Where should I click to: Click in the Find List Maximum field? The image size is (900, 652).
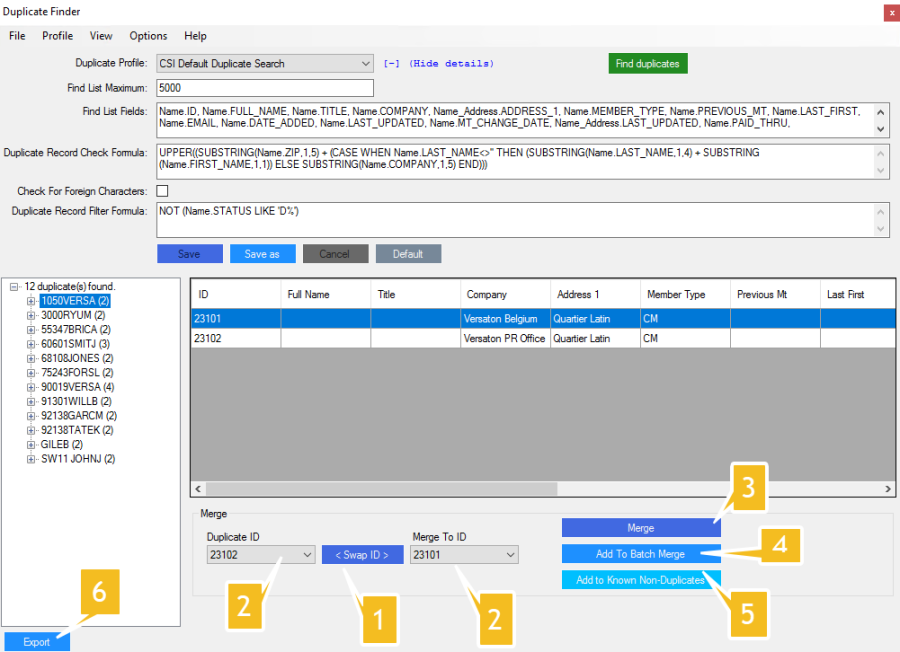pos(265,88)
